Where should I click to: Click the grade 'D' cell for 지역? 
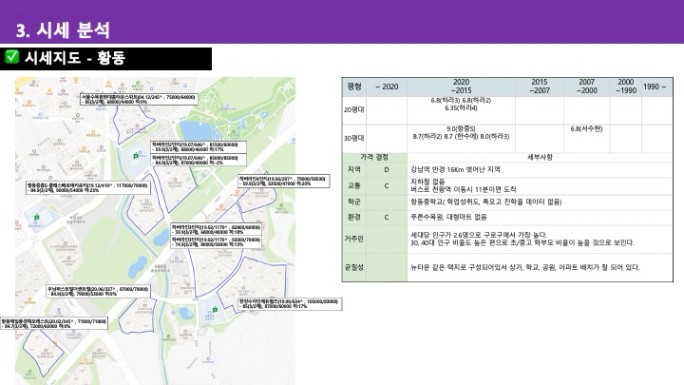click(386, 170)
